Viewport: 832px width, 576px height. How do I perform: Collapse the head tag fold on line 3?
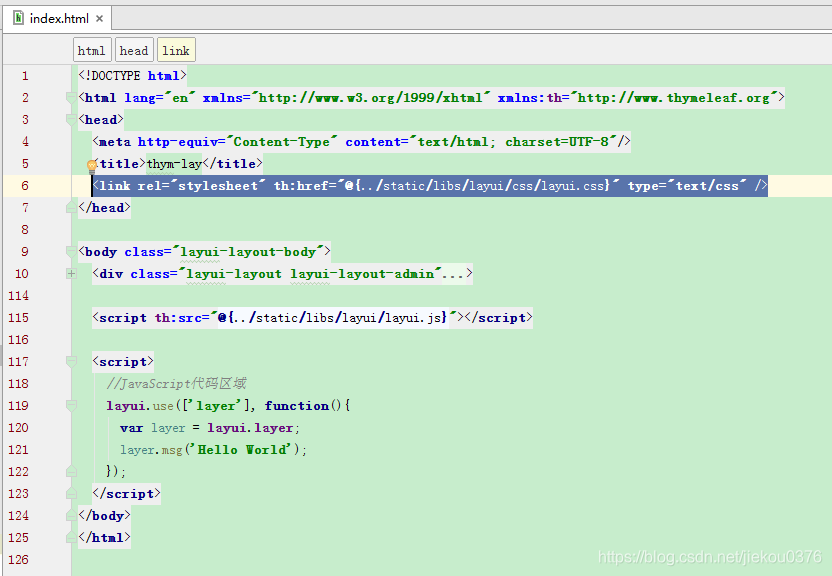72,120
